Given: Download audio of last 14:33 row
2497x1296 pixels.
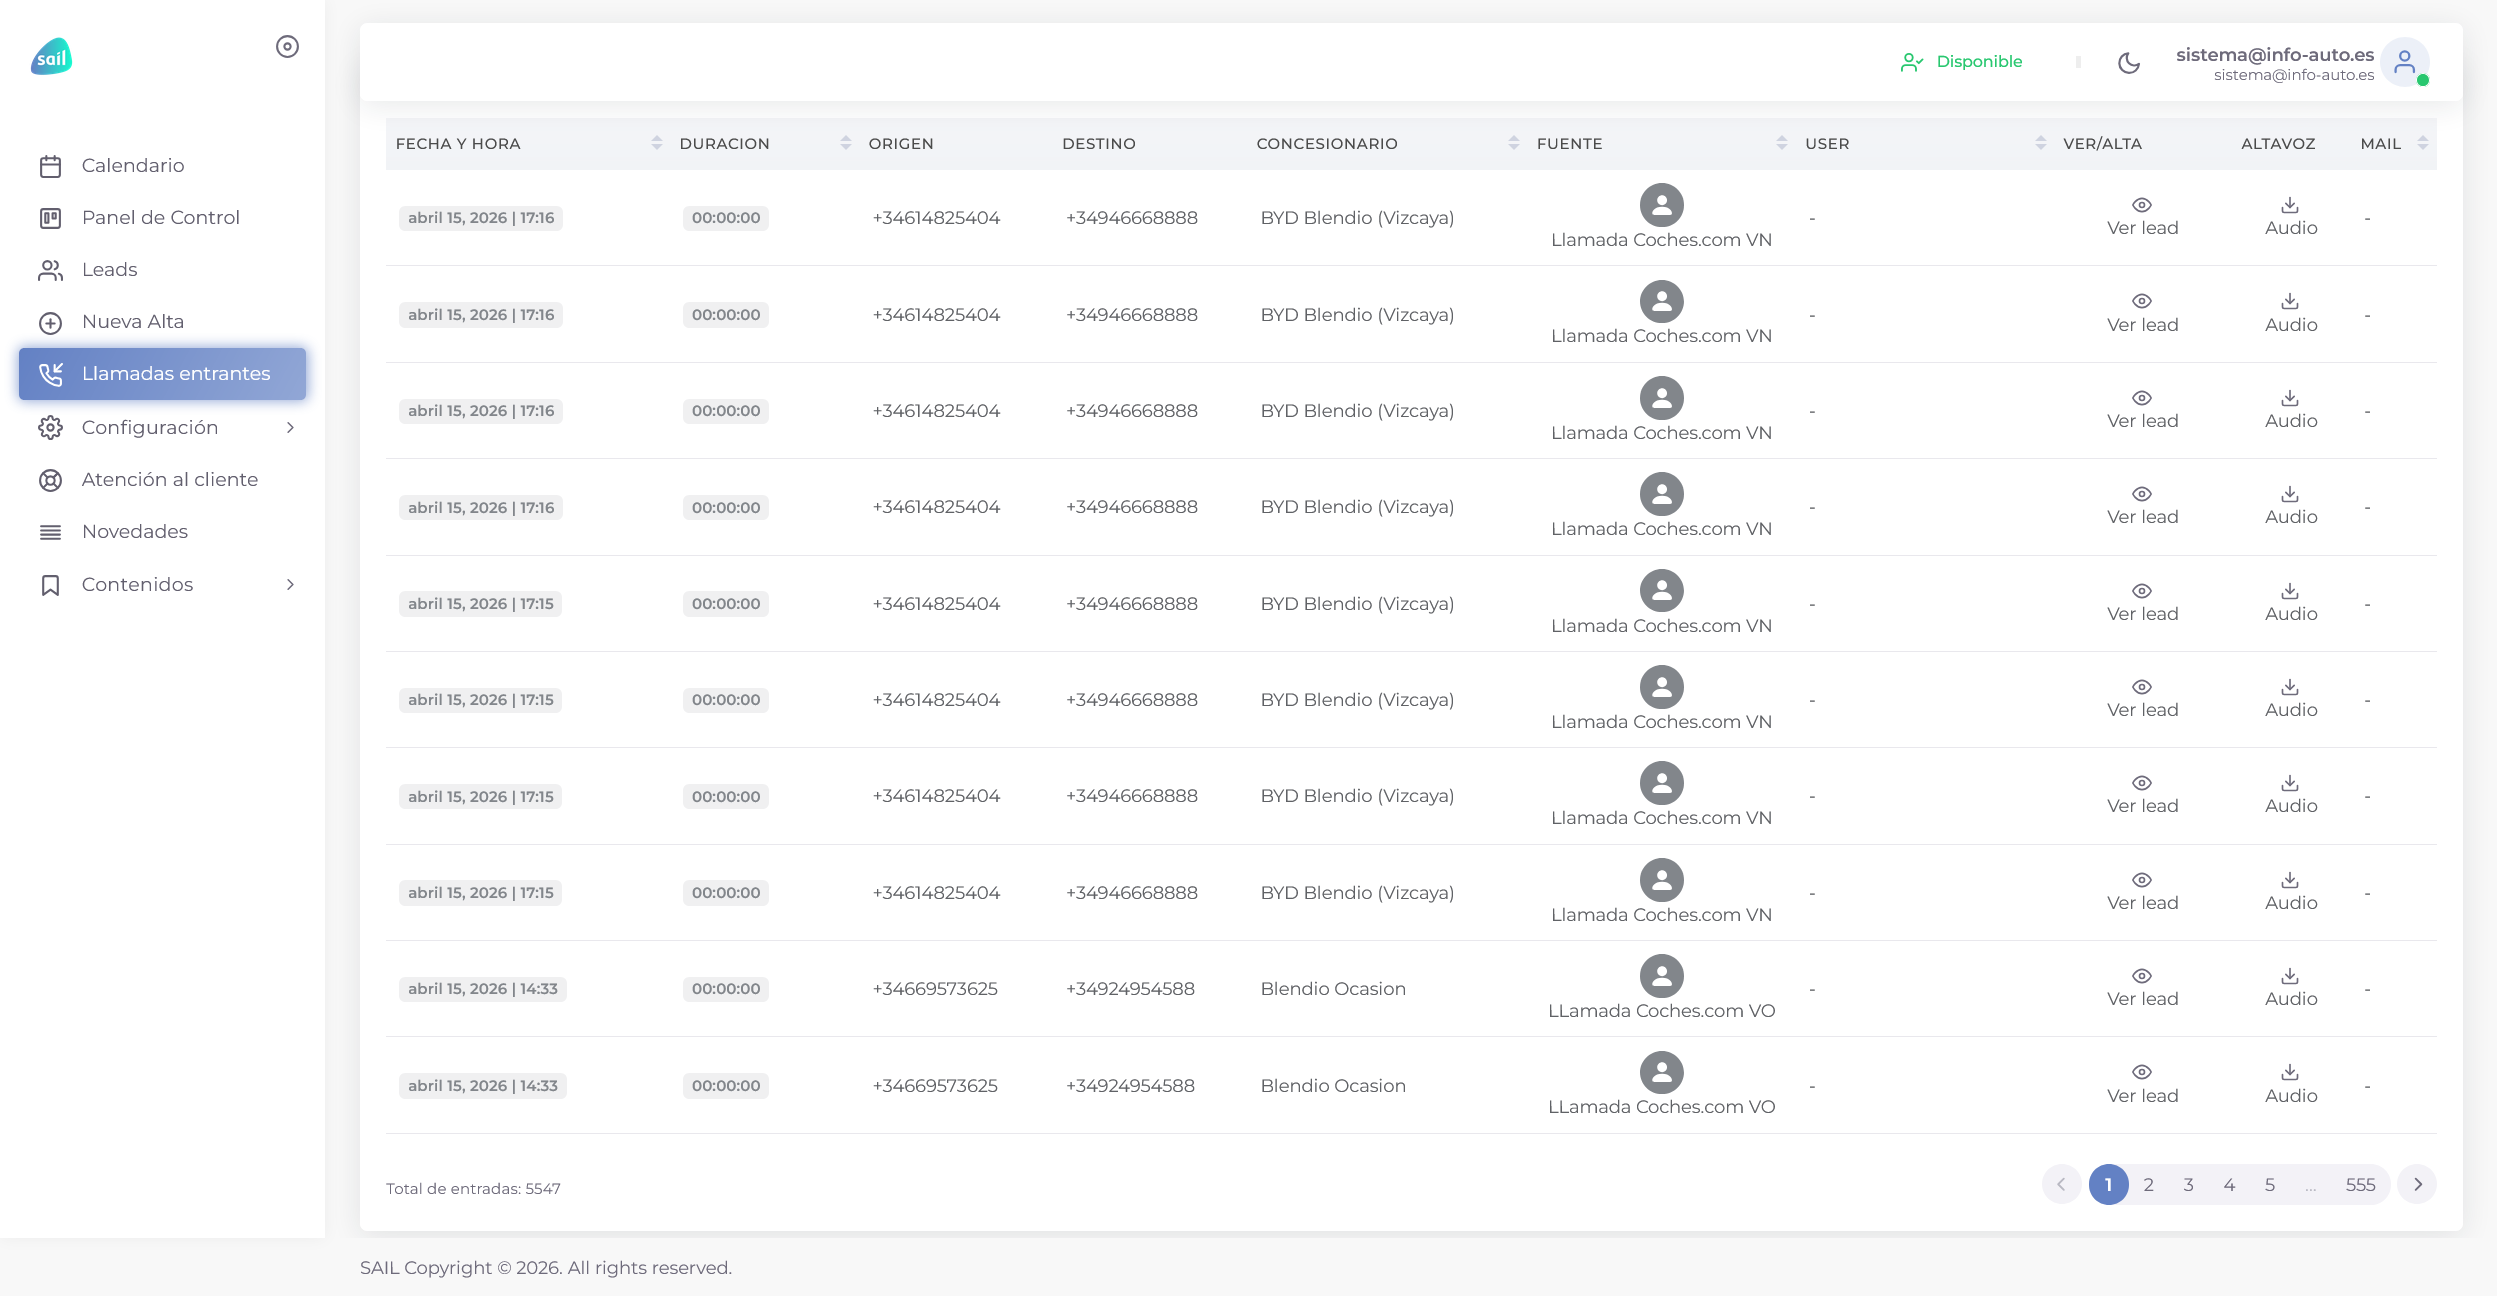Looking at the screenshot, I should pyautogui.click(x=2291, y=1085).
